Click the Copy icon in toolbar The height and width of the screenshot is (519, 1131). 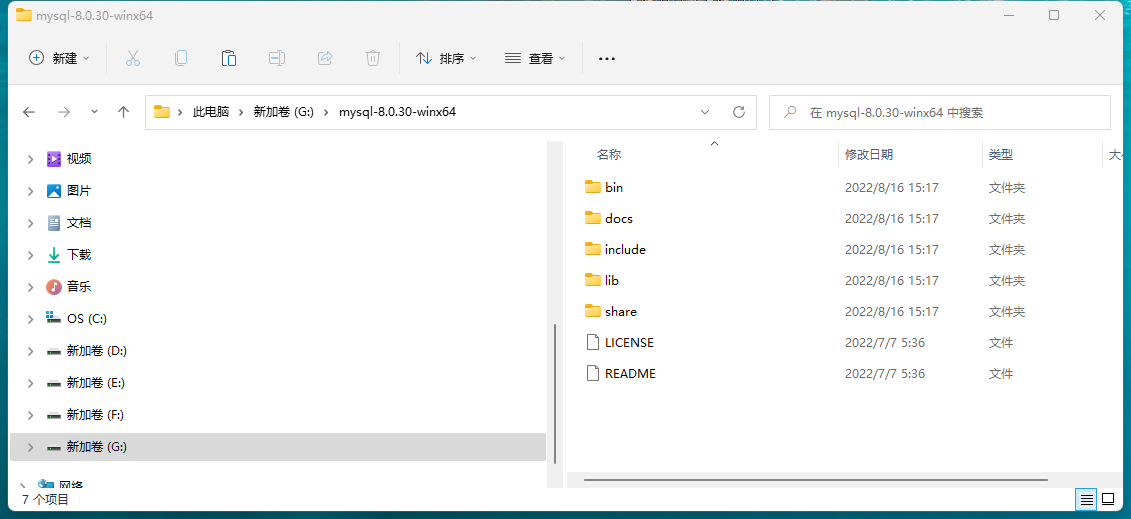tap(181, 58)
